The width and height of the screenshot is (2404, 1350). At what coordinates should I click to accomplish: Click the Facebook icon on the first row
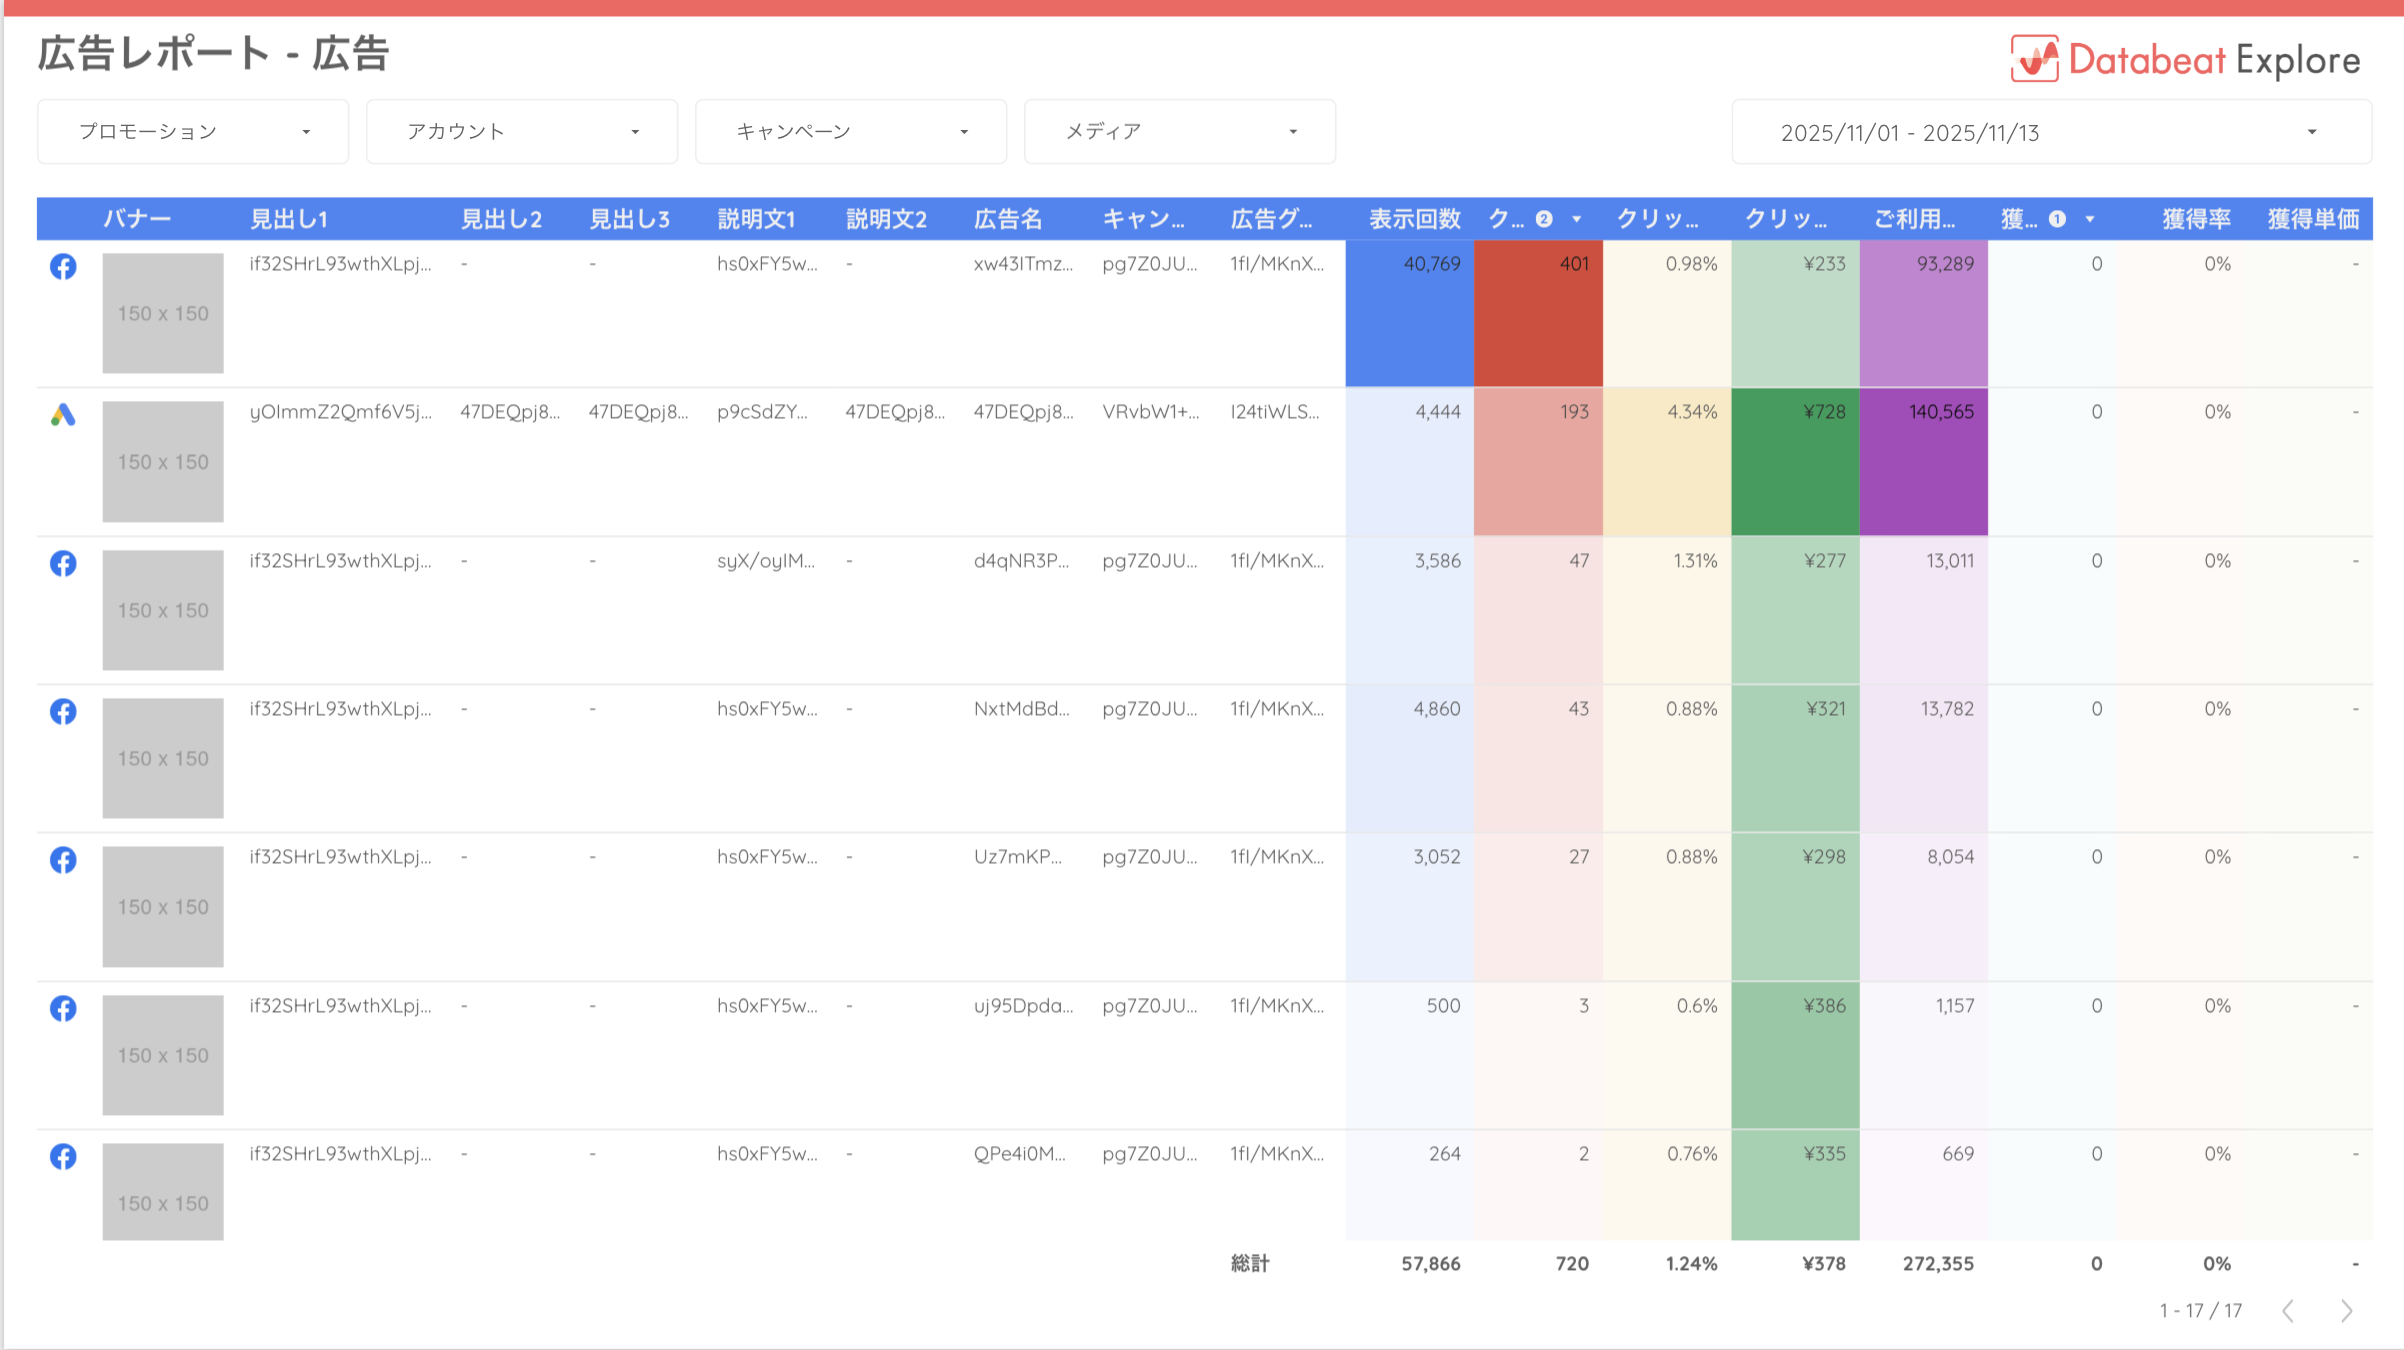pyautogui.click(x=63, y=267)
